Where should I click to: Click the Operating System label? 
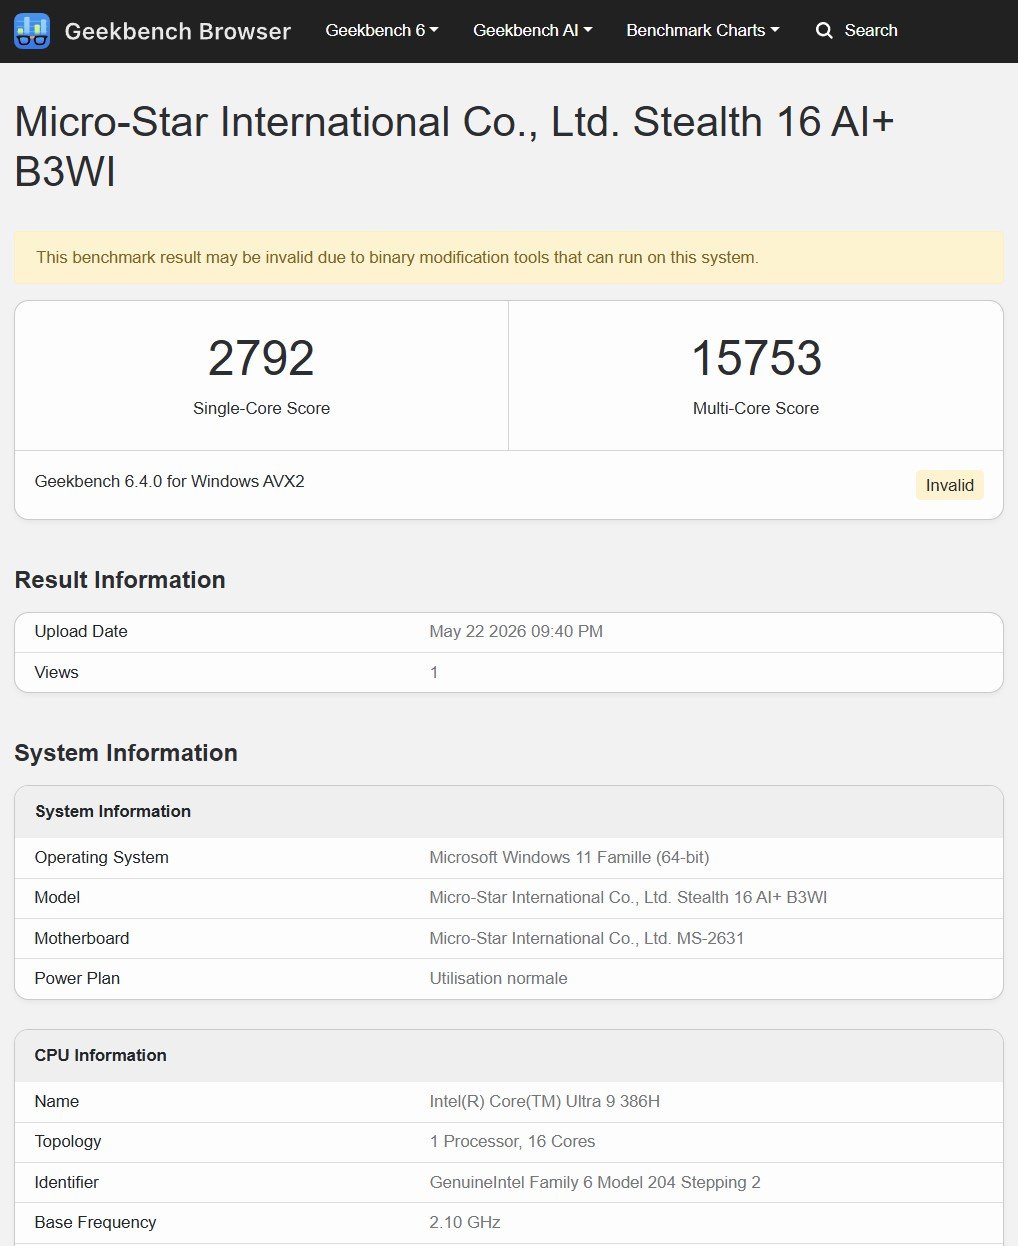[x=101, y=857]
